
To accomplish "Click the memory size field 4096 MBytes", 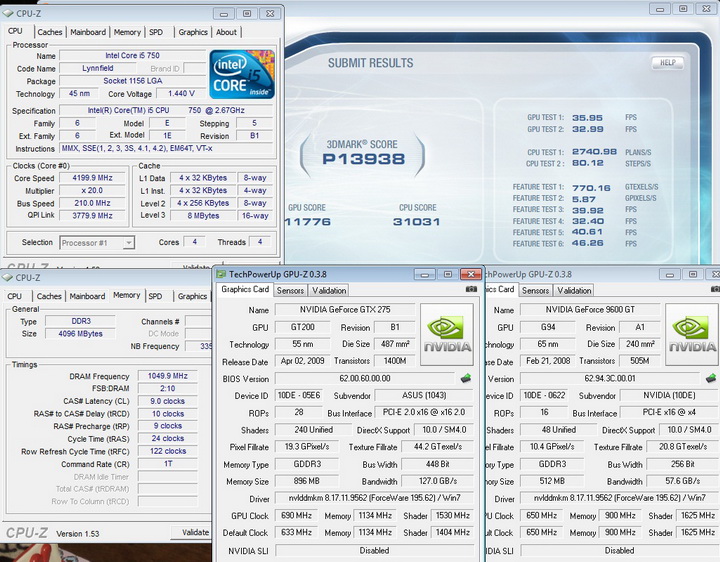I will (x=80, y=334).
